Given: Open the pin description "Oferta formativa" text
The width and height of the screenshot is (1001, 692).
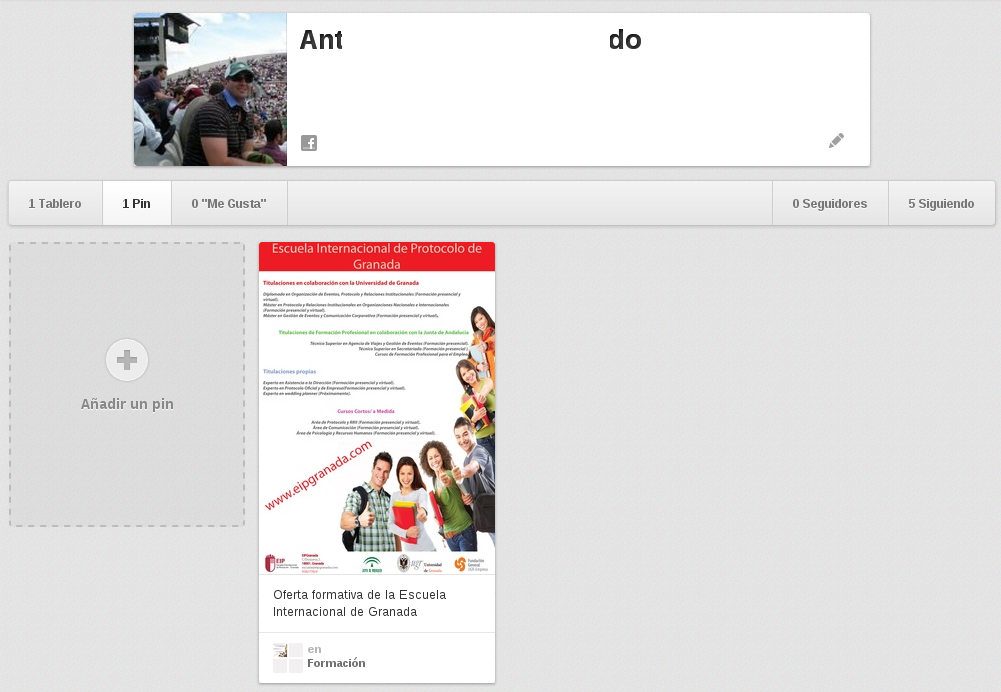Looking at the screenshot, I should coord(360,603).
